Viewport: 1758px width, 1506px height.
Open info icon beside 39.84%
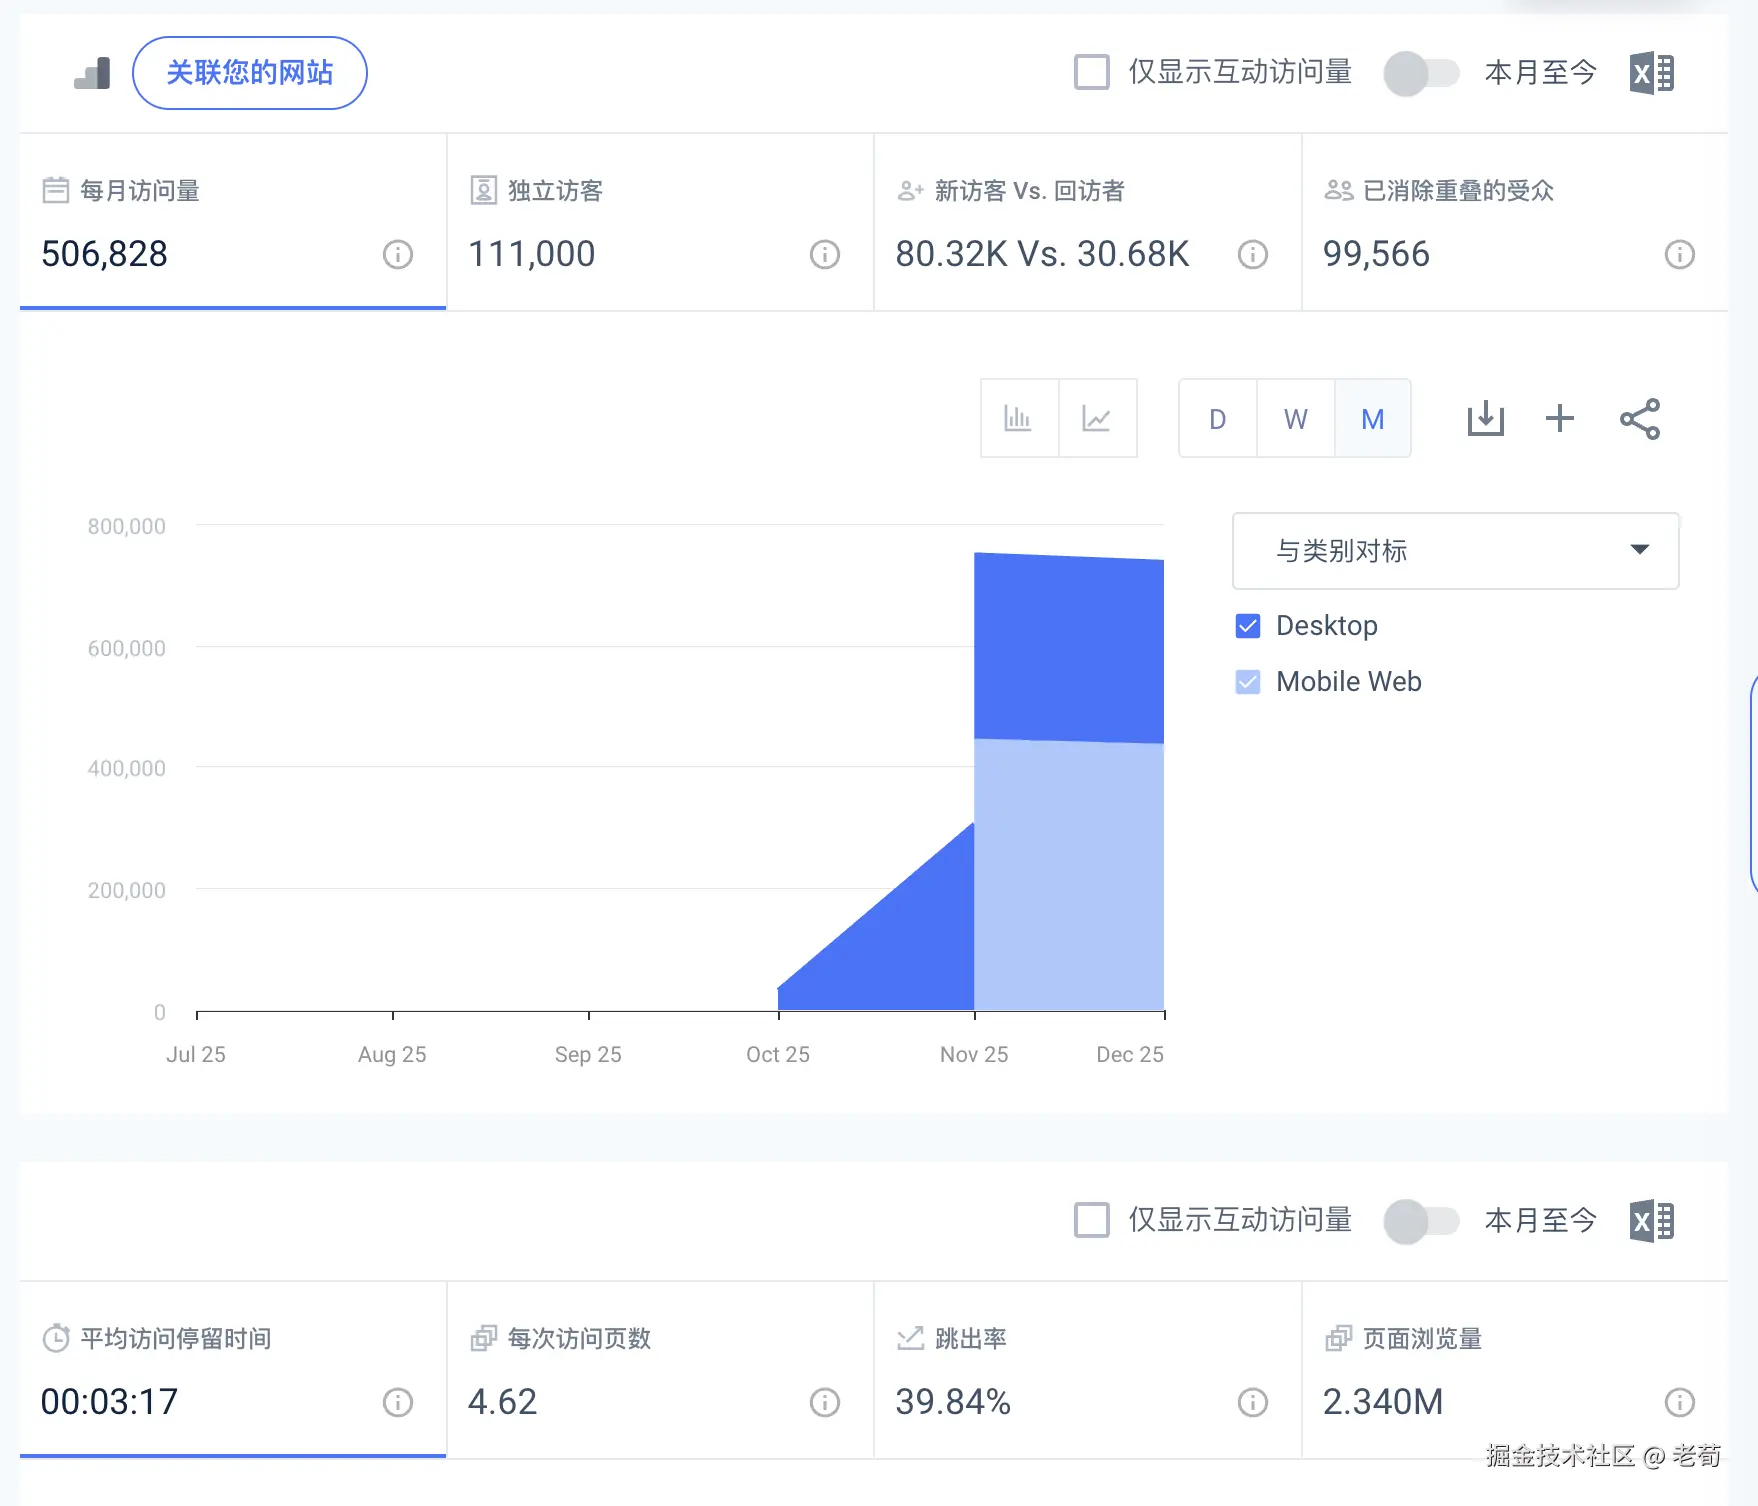click(x=1253, y=1403)
